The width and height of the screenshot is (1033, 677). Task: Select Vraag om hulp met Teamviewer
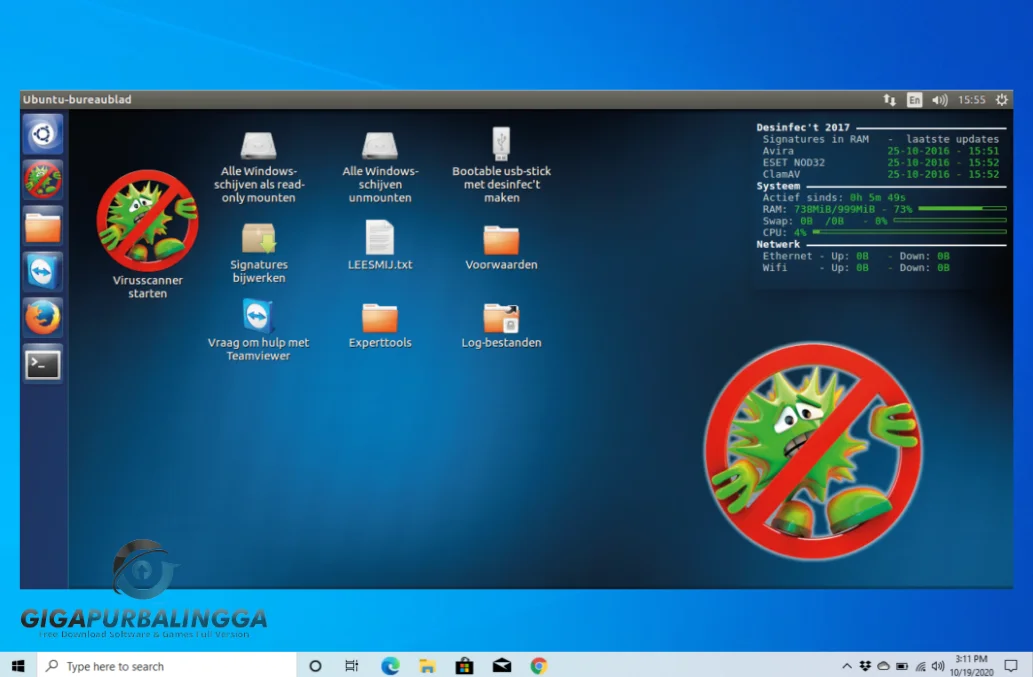[258, 330]
